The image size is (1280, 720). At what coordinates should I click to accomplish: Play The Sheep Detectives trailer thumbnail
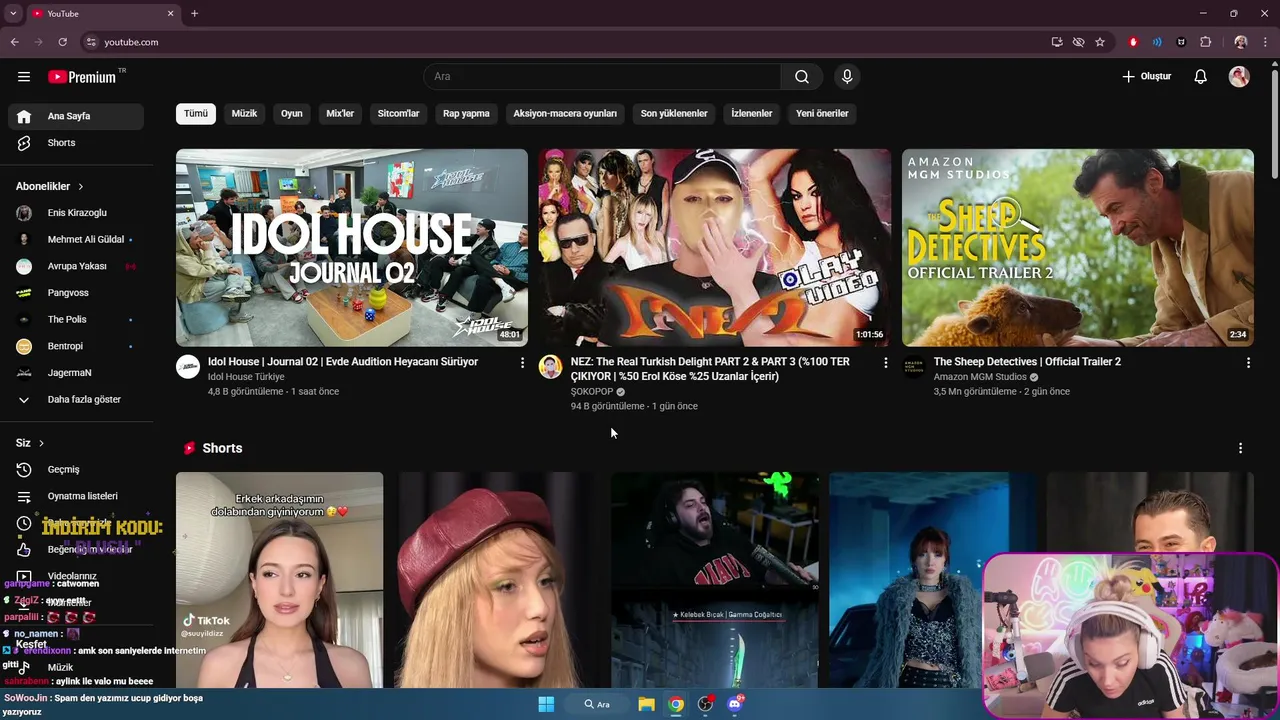click(x=1078, y=248)
